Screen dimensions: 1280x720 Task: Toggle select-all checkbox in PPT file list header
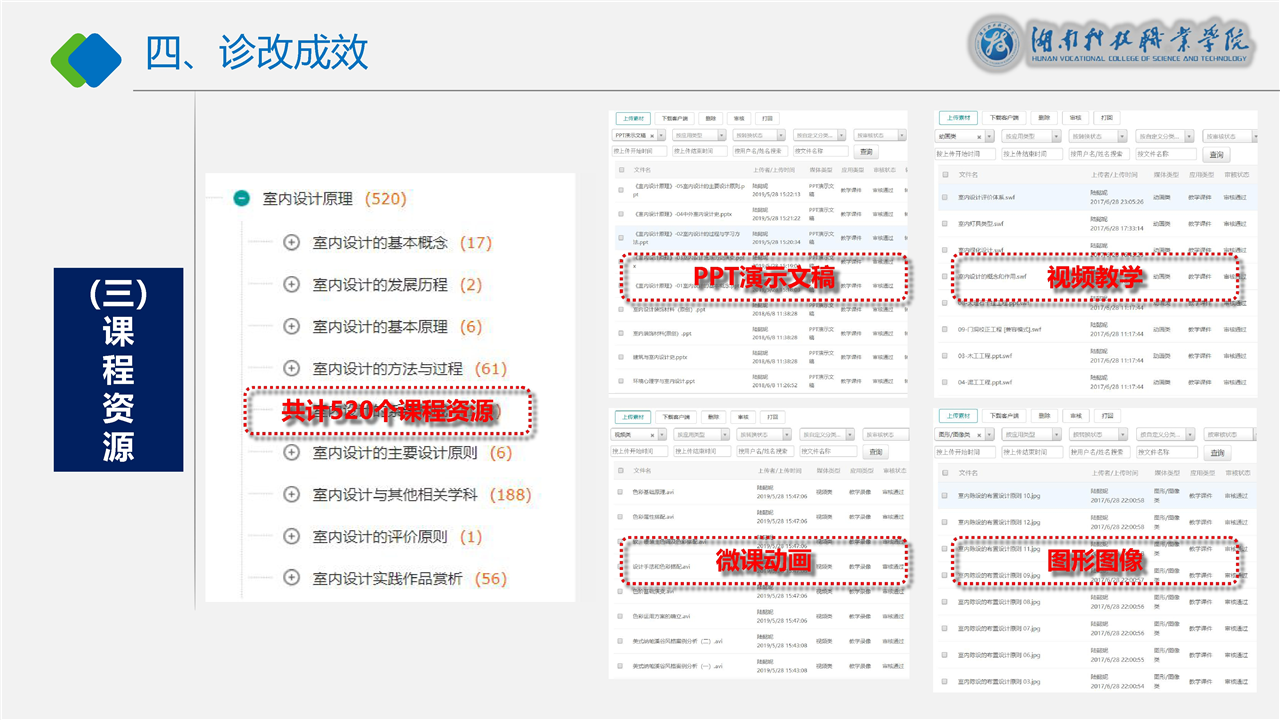(x=621, y=170)
